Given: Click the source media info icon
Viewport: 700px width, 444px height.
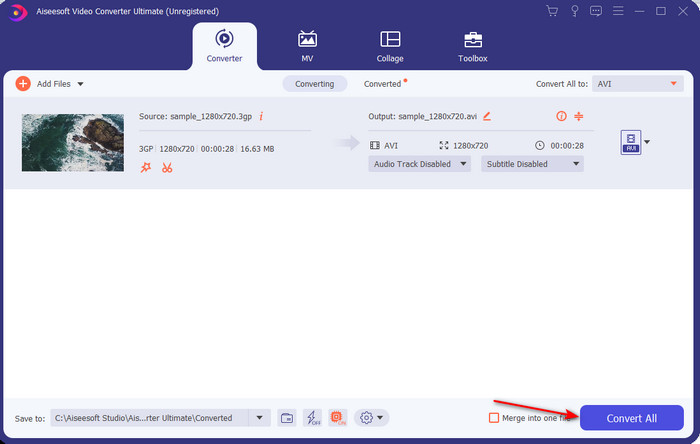Looking at the screenshot, I should (261, 116).
